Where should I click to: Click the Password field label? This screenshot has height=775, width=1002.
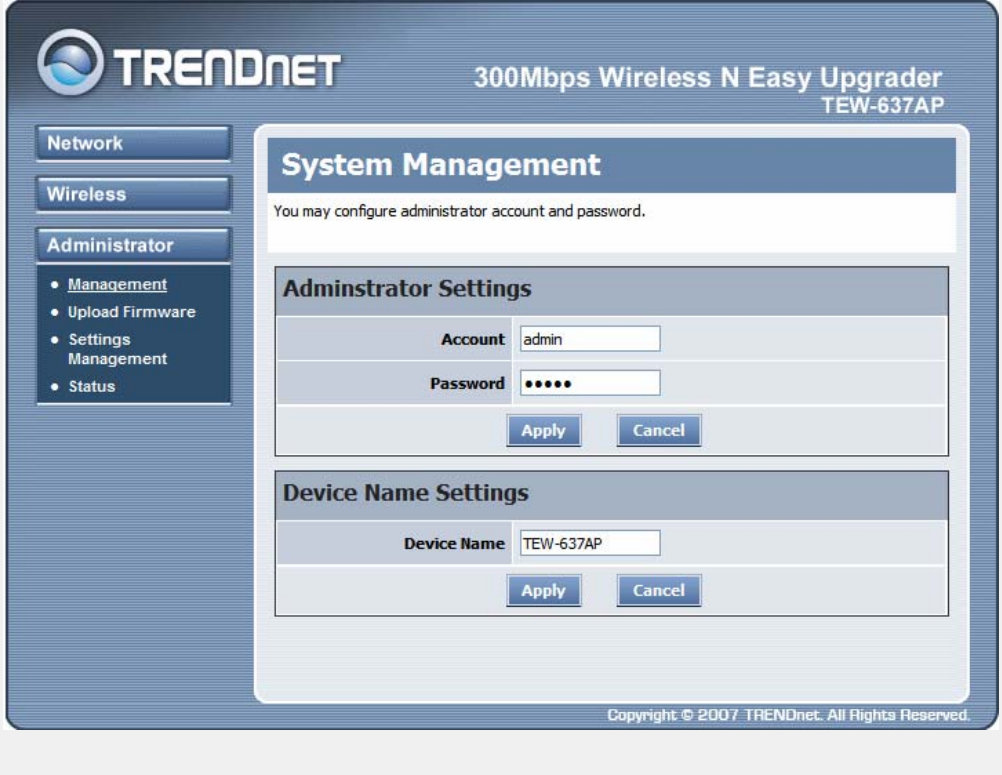click(467, 384)
